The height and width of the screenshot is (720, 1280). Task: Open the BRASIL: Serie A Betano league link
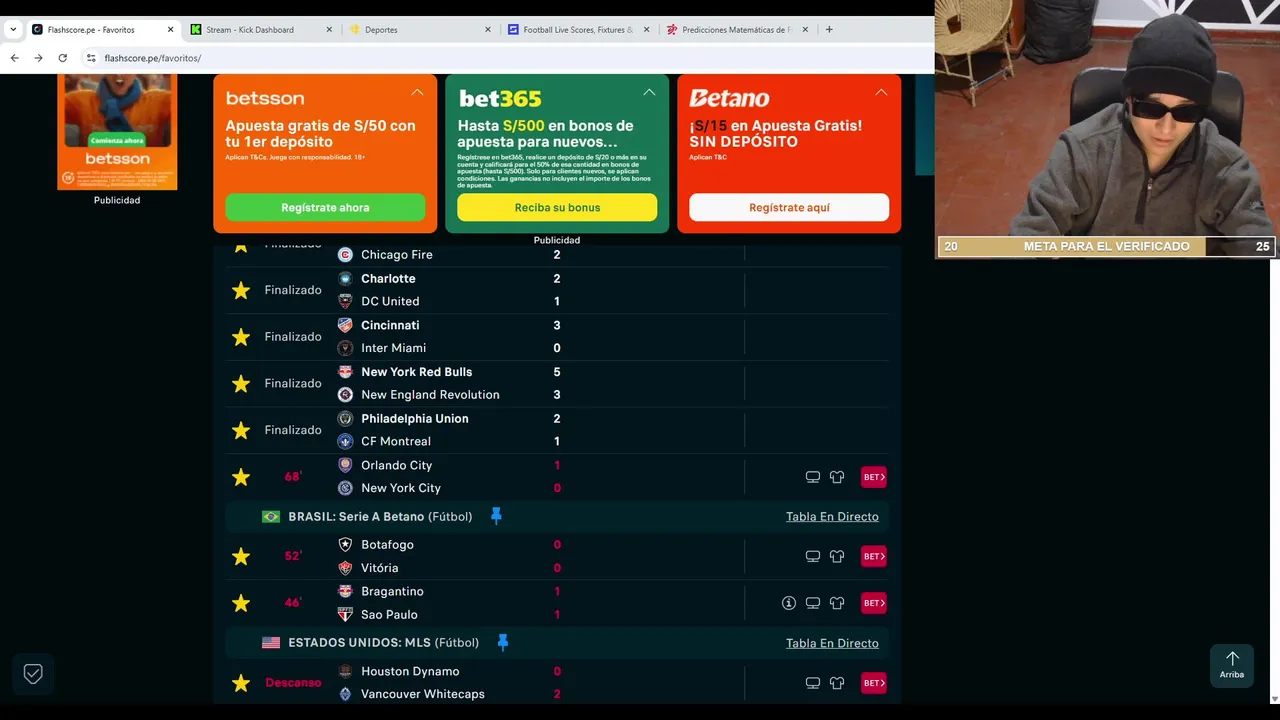[x=380, y=517]
